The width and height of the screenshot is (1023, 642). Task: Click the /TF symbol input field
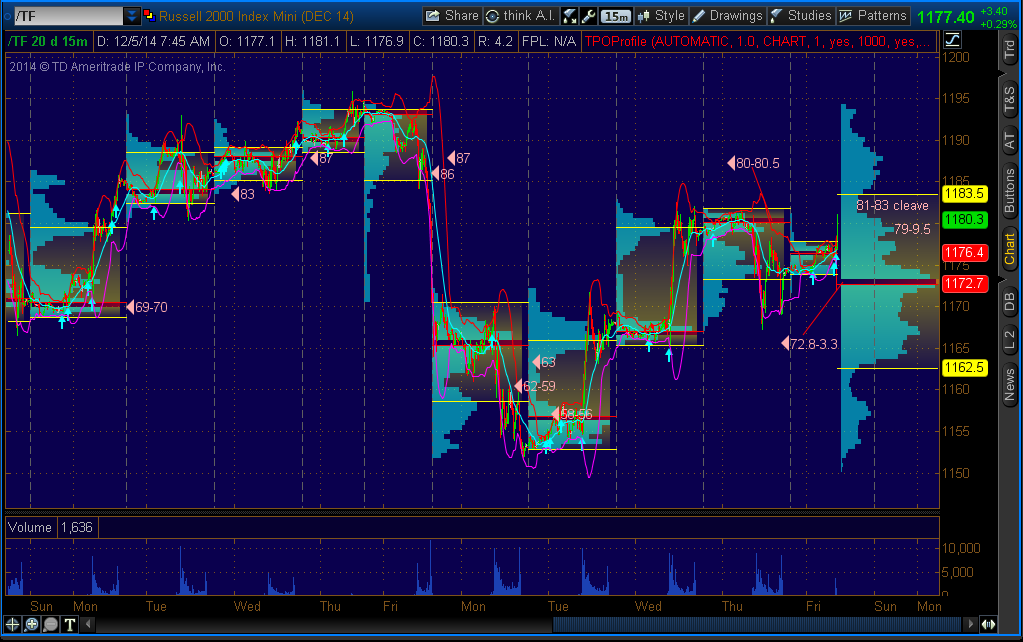60,15
